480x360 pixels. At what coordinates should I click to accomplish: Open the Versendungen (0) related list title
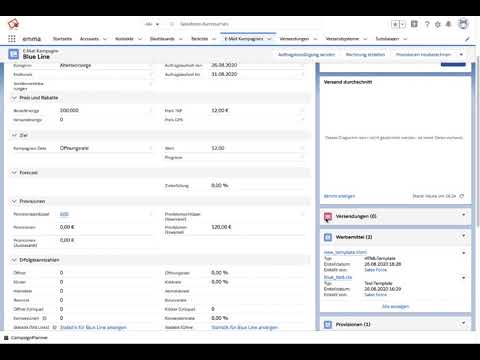tap(356, 217)
